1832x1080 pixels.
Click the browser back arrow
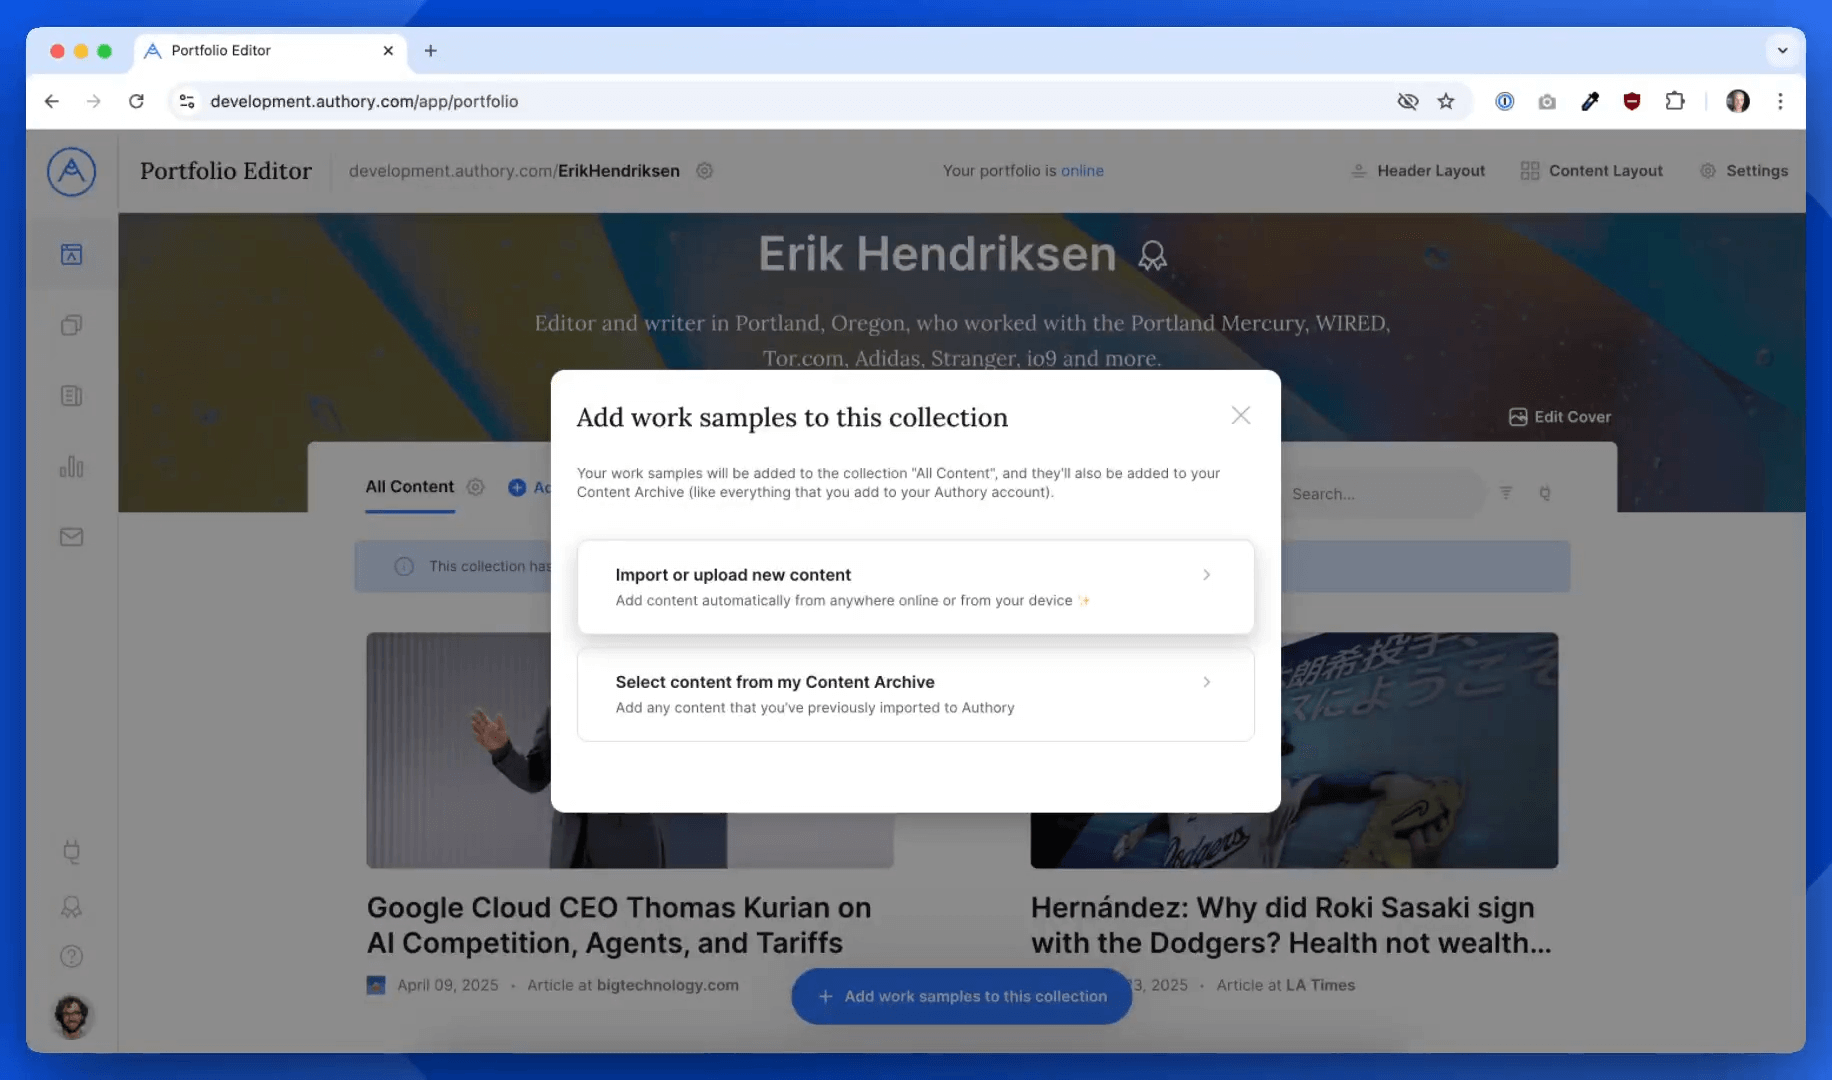pos(52,101)
